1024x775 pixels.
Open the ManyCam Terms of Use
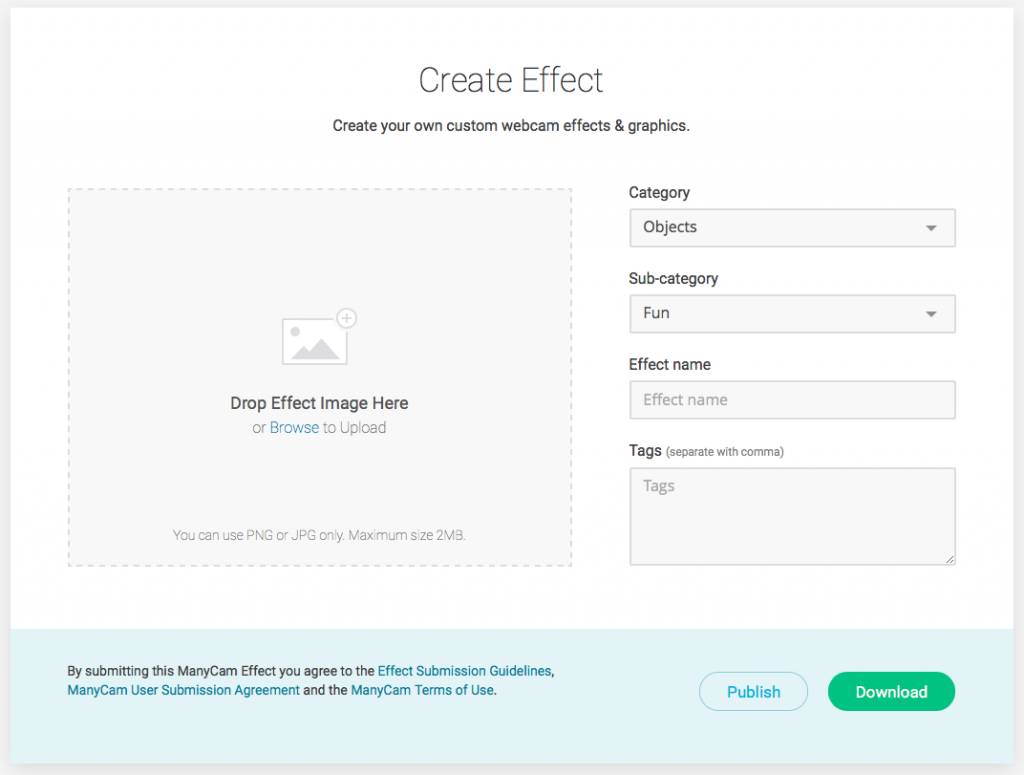[x=421, y=690]
